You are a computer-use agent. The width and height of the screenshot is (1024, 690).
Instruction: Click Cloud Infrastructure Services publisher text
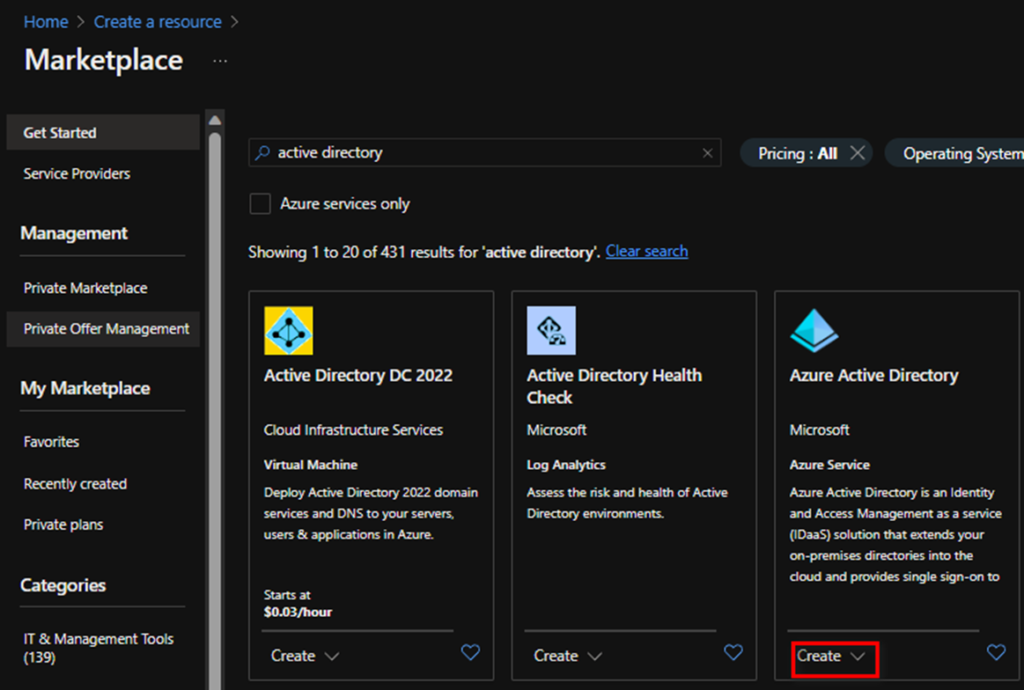click(x=353, y=430)
